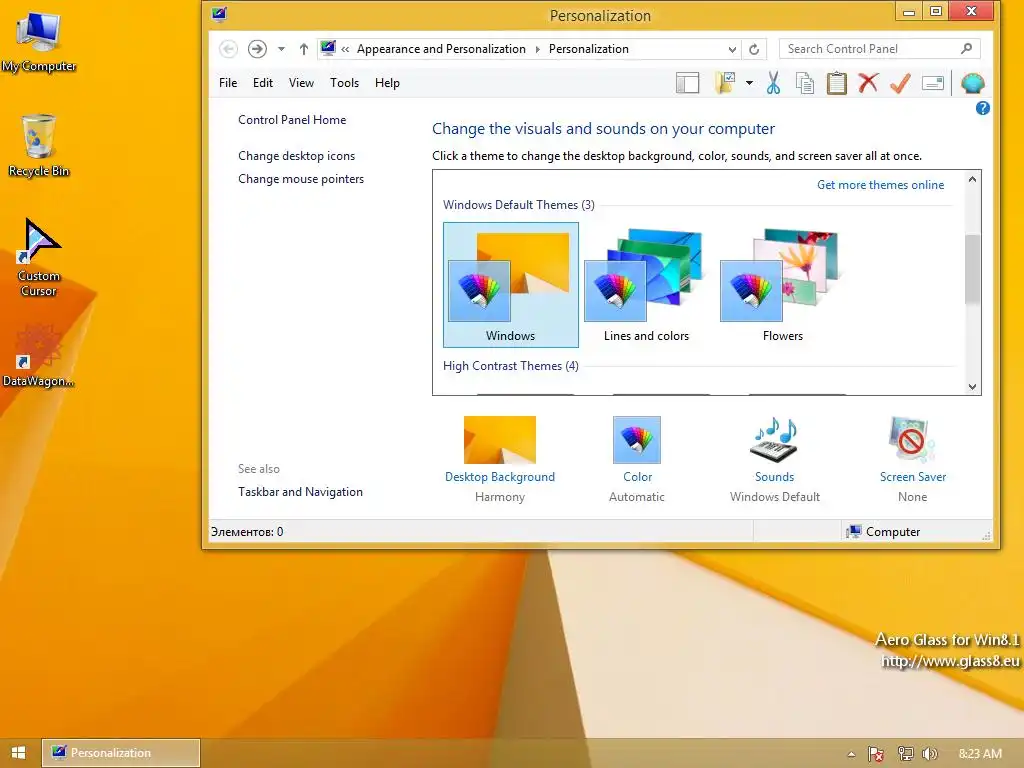1024x768 pixels.
Task: Open recent locations dropdown arrow
Action: [281, 49]
